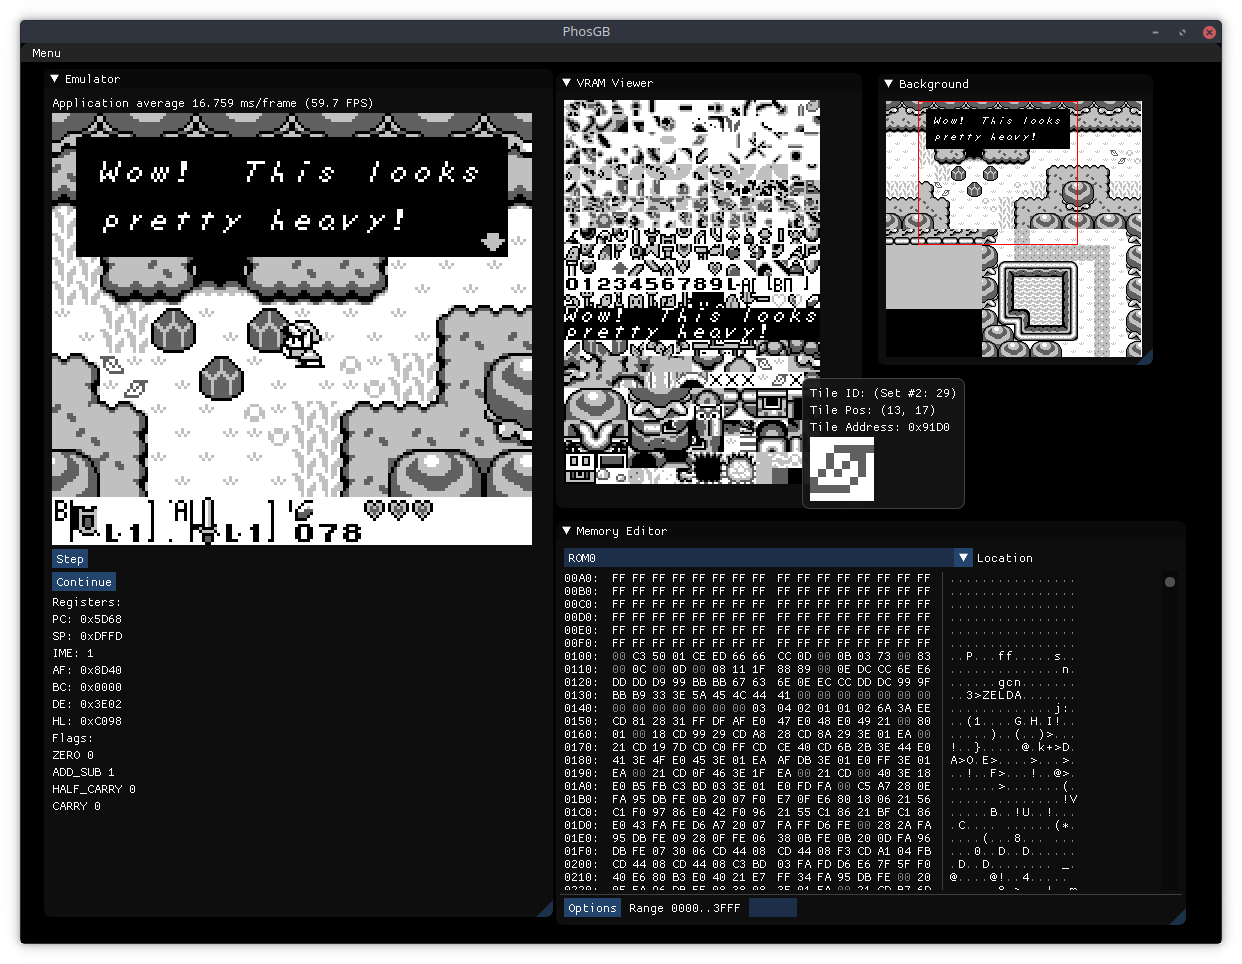1242x964 pixels.
Task: Click the SP: 0xDFFD register line
Action: (x=87, y=637)
